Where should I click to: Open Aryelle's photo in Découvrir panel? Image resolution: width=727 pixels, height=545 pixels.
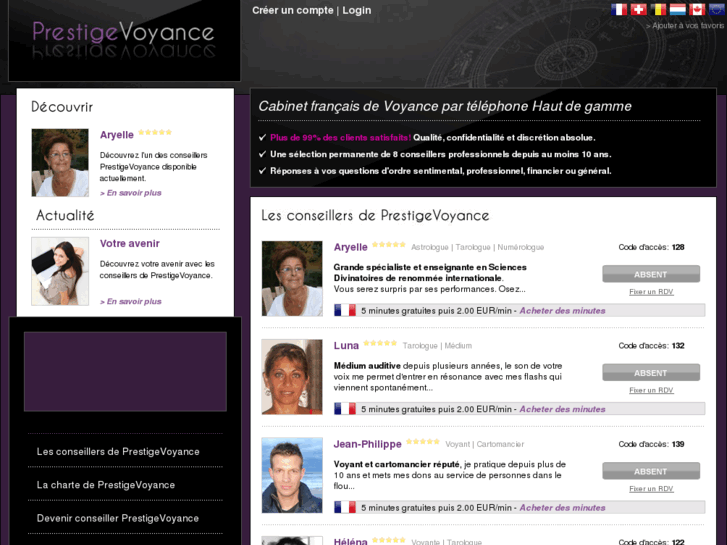click(60, 162)
